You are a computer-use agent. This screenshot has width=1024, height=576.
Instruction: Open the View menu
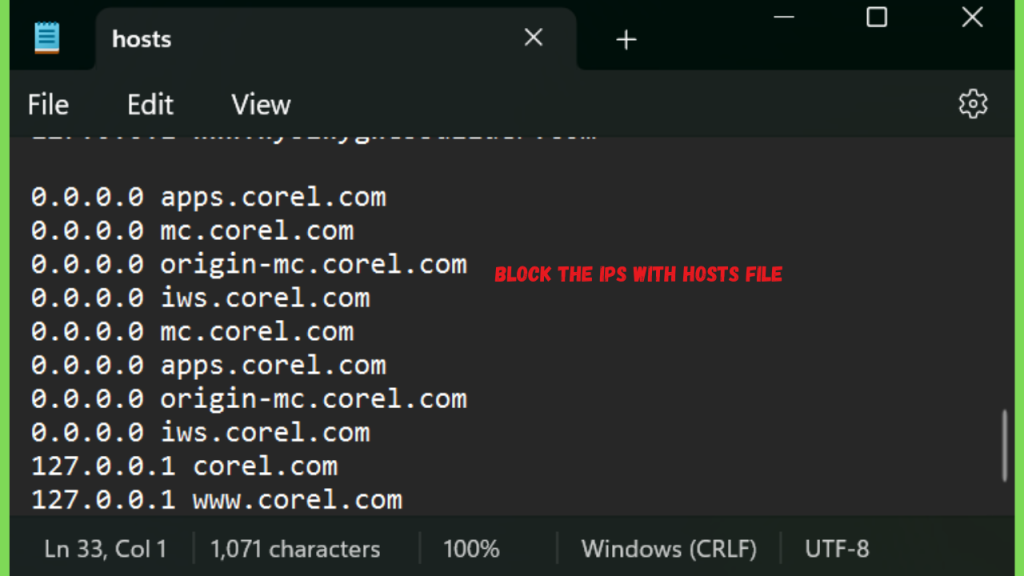(x=261, y=105)
